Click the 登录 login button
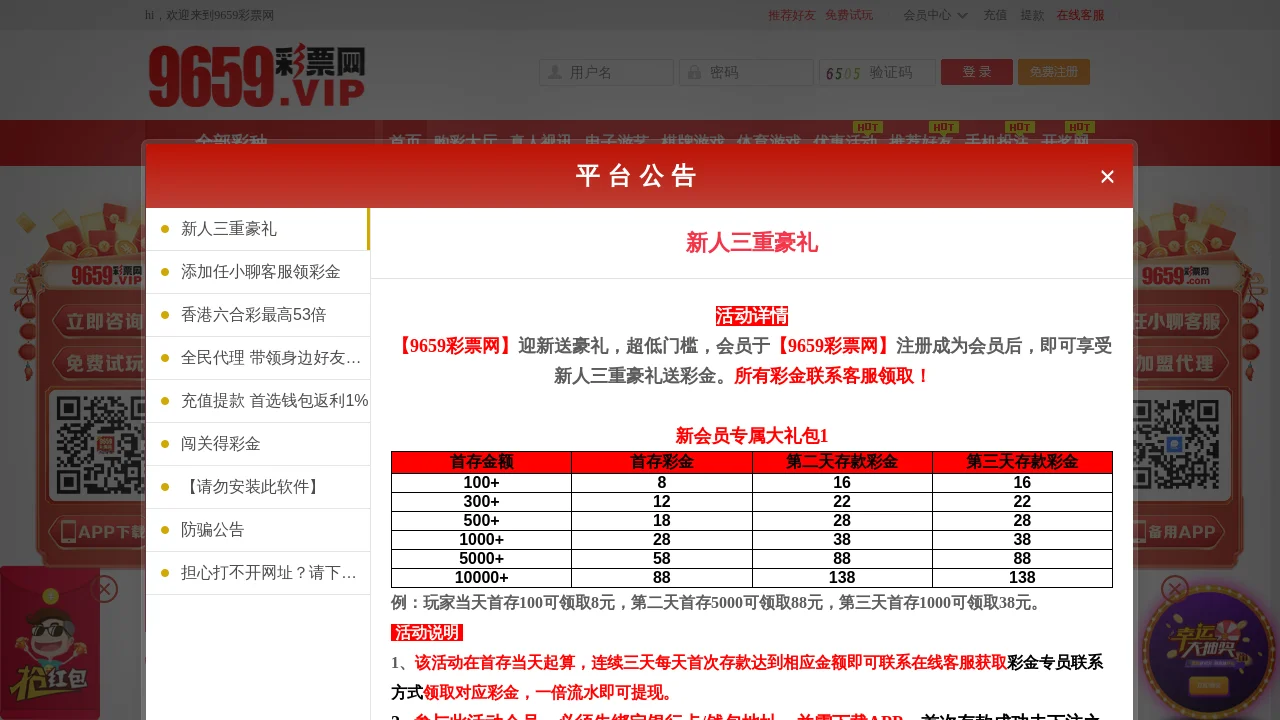Viewport: 1280px width, 720px height. pos(977,72)
